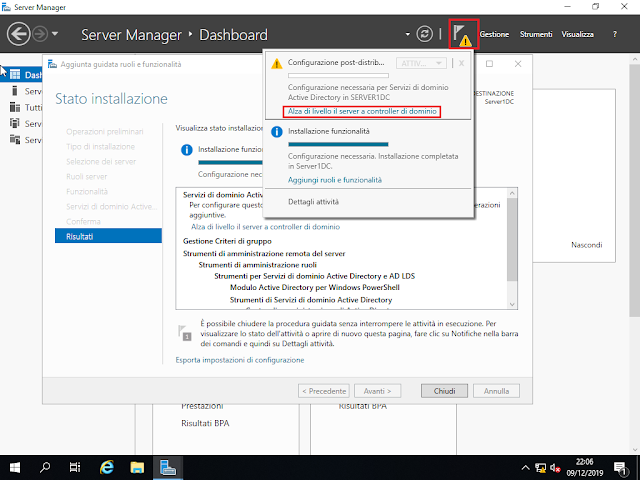Image resolution: width=640 pixels, height=480 pixels.
Task: Click the Annulla button
Action: (x=496, y=391)
